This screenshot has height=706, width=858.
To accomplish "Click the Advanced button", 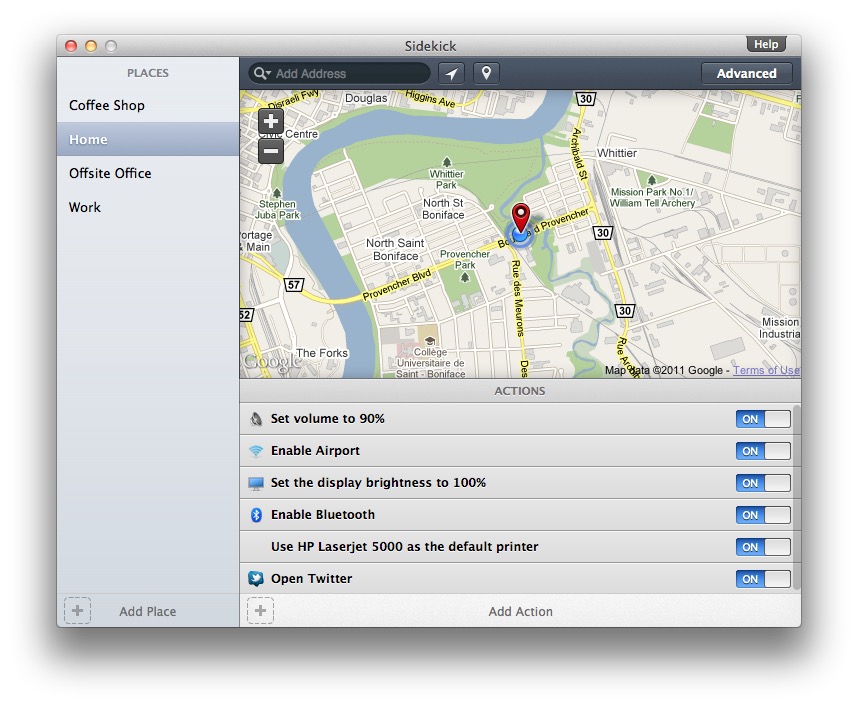I will click(746, 73).
